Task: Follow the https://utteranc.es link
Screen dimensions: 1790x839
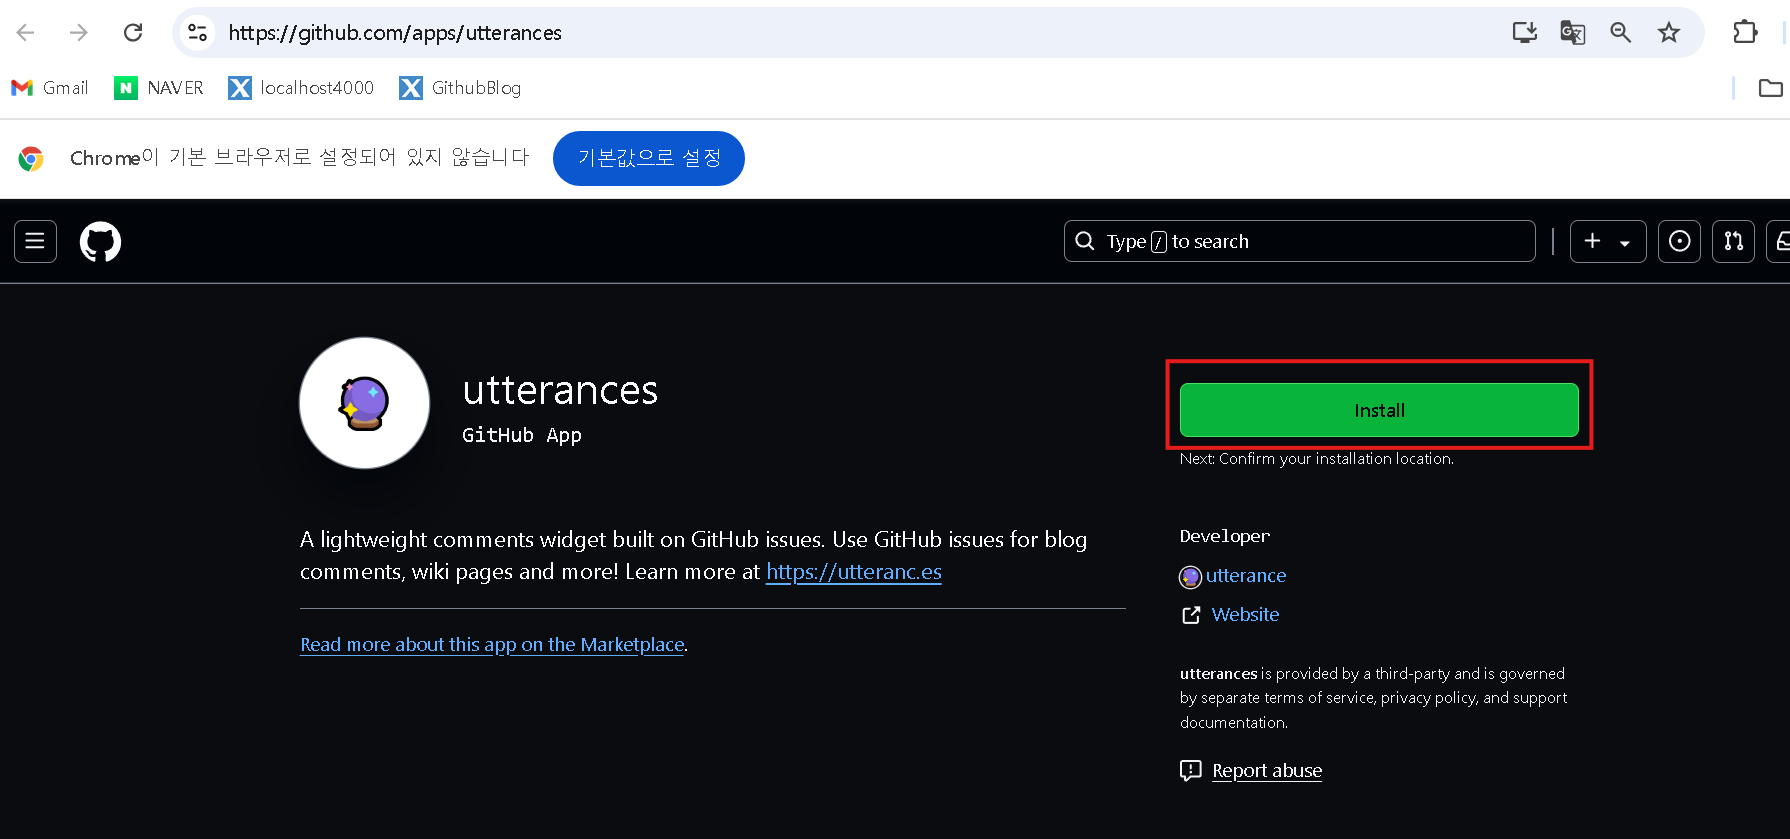Action: [854, 572]
